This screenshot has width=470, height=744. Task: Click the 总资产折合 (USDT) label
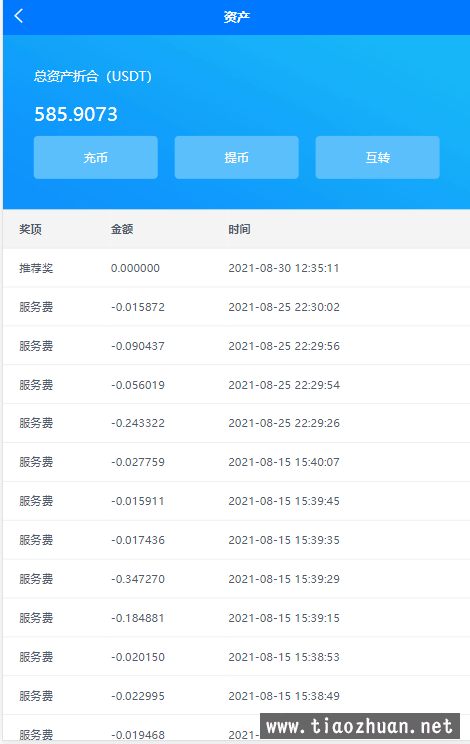[x=93, y=76]
